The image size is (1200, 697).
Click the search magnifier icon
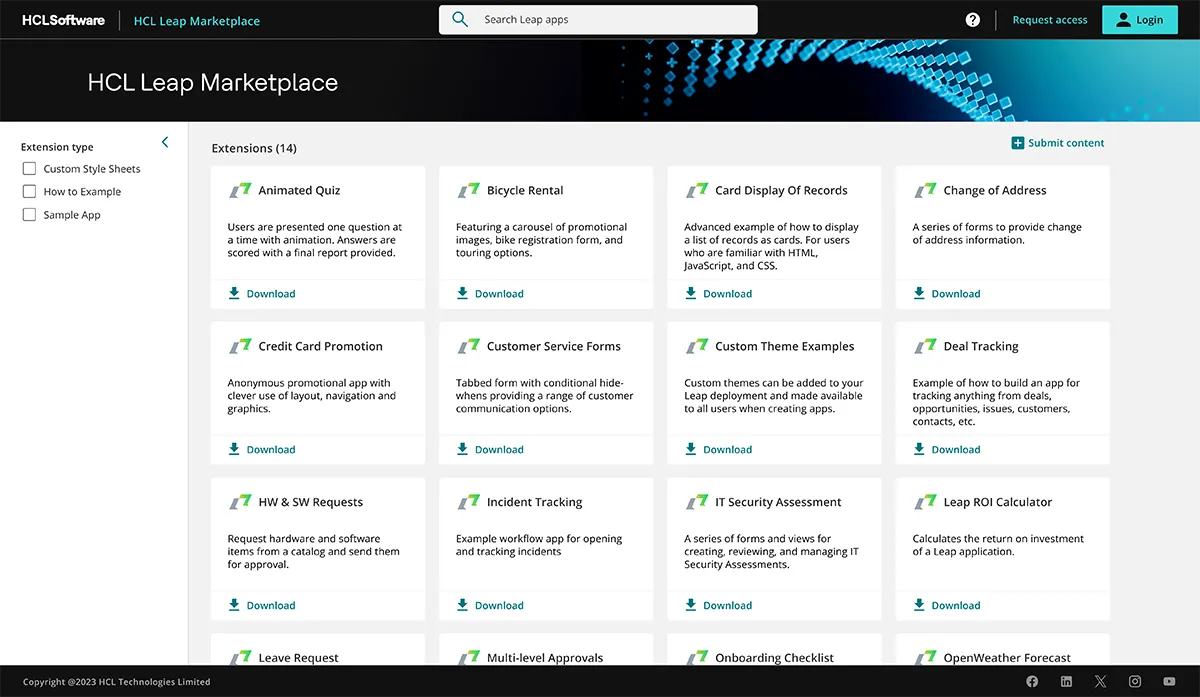pos(460,18)
